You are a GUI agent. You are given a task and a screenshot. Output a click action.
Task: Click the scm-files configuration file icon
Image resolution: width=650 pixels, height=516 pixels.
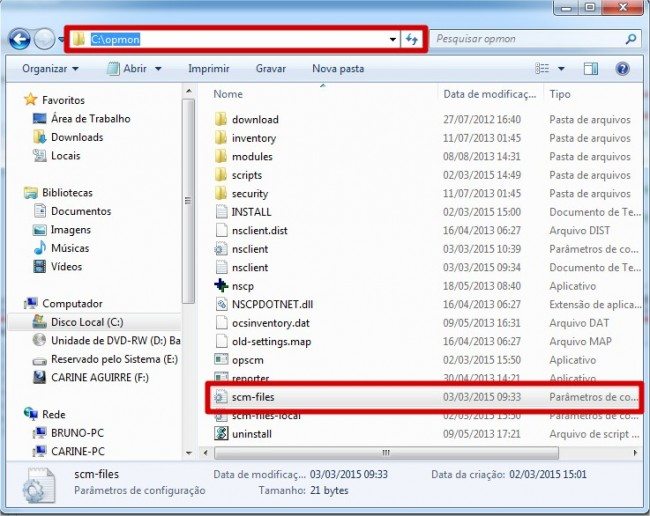point(222,397)
